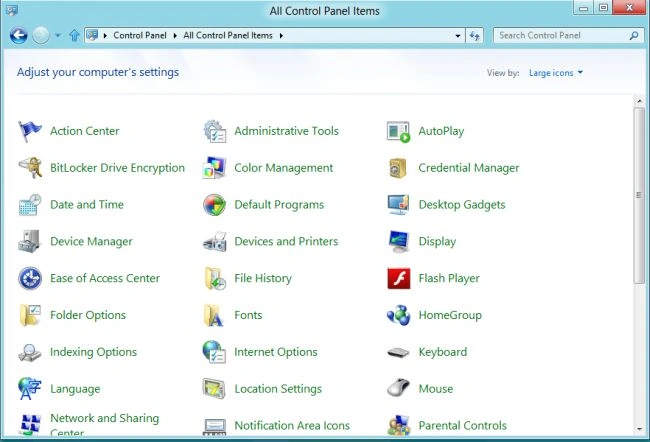This screenshot has height=442, width=650.
Task: Click the vertical scrollbar thumb
Action: click(639, 195)
